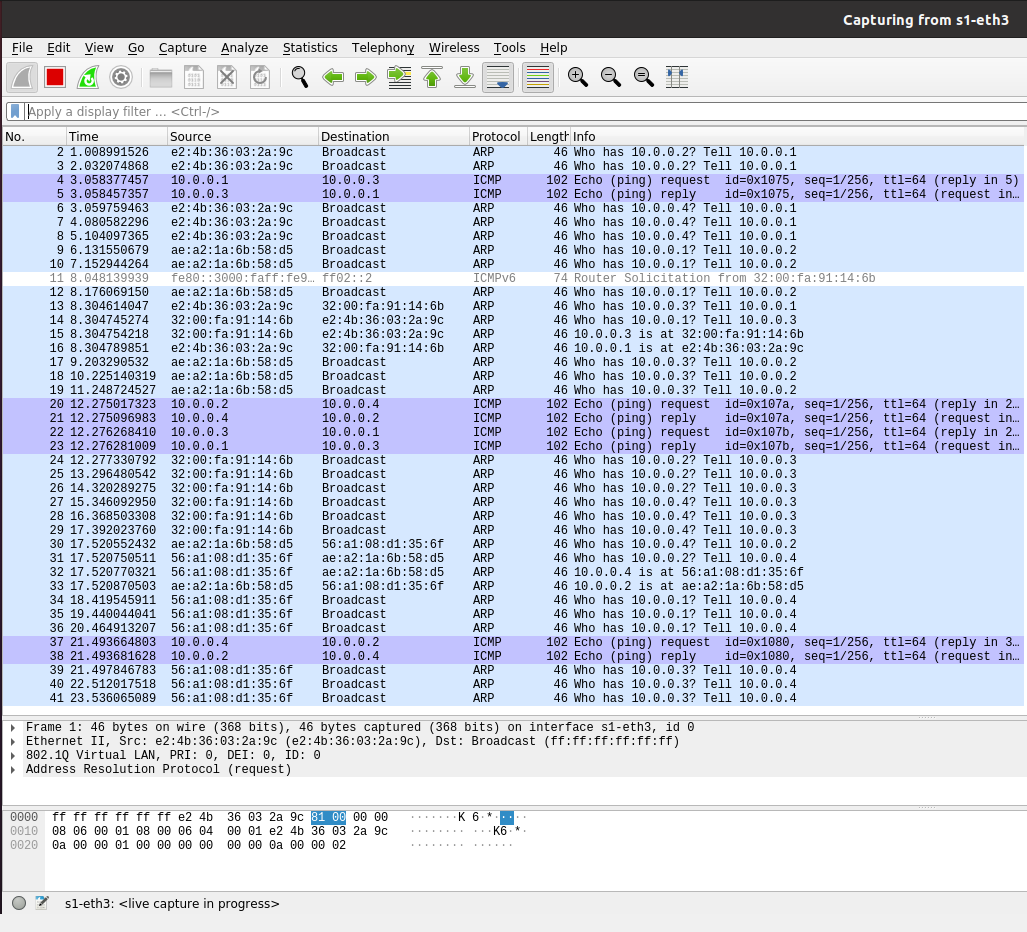
Task: Reset text size to normal
Action: coord(644,77)
